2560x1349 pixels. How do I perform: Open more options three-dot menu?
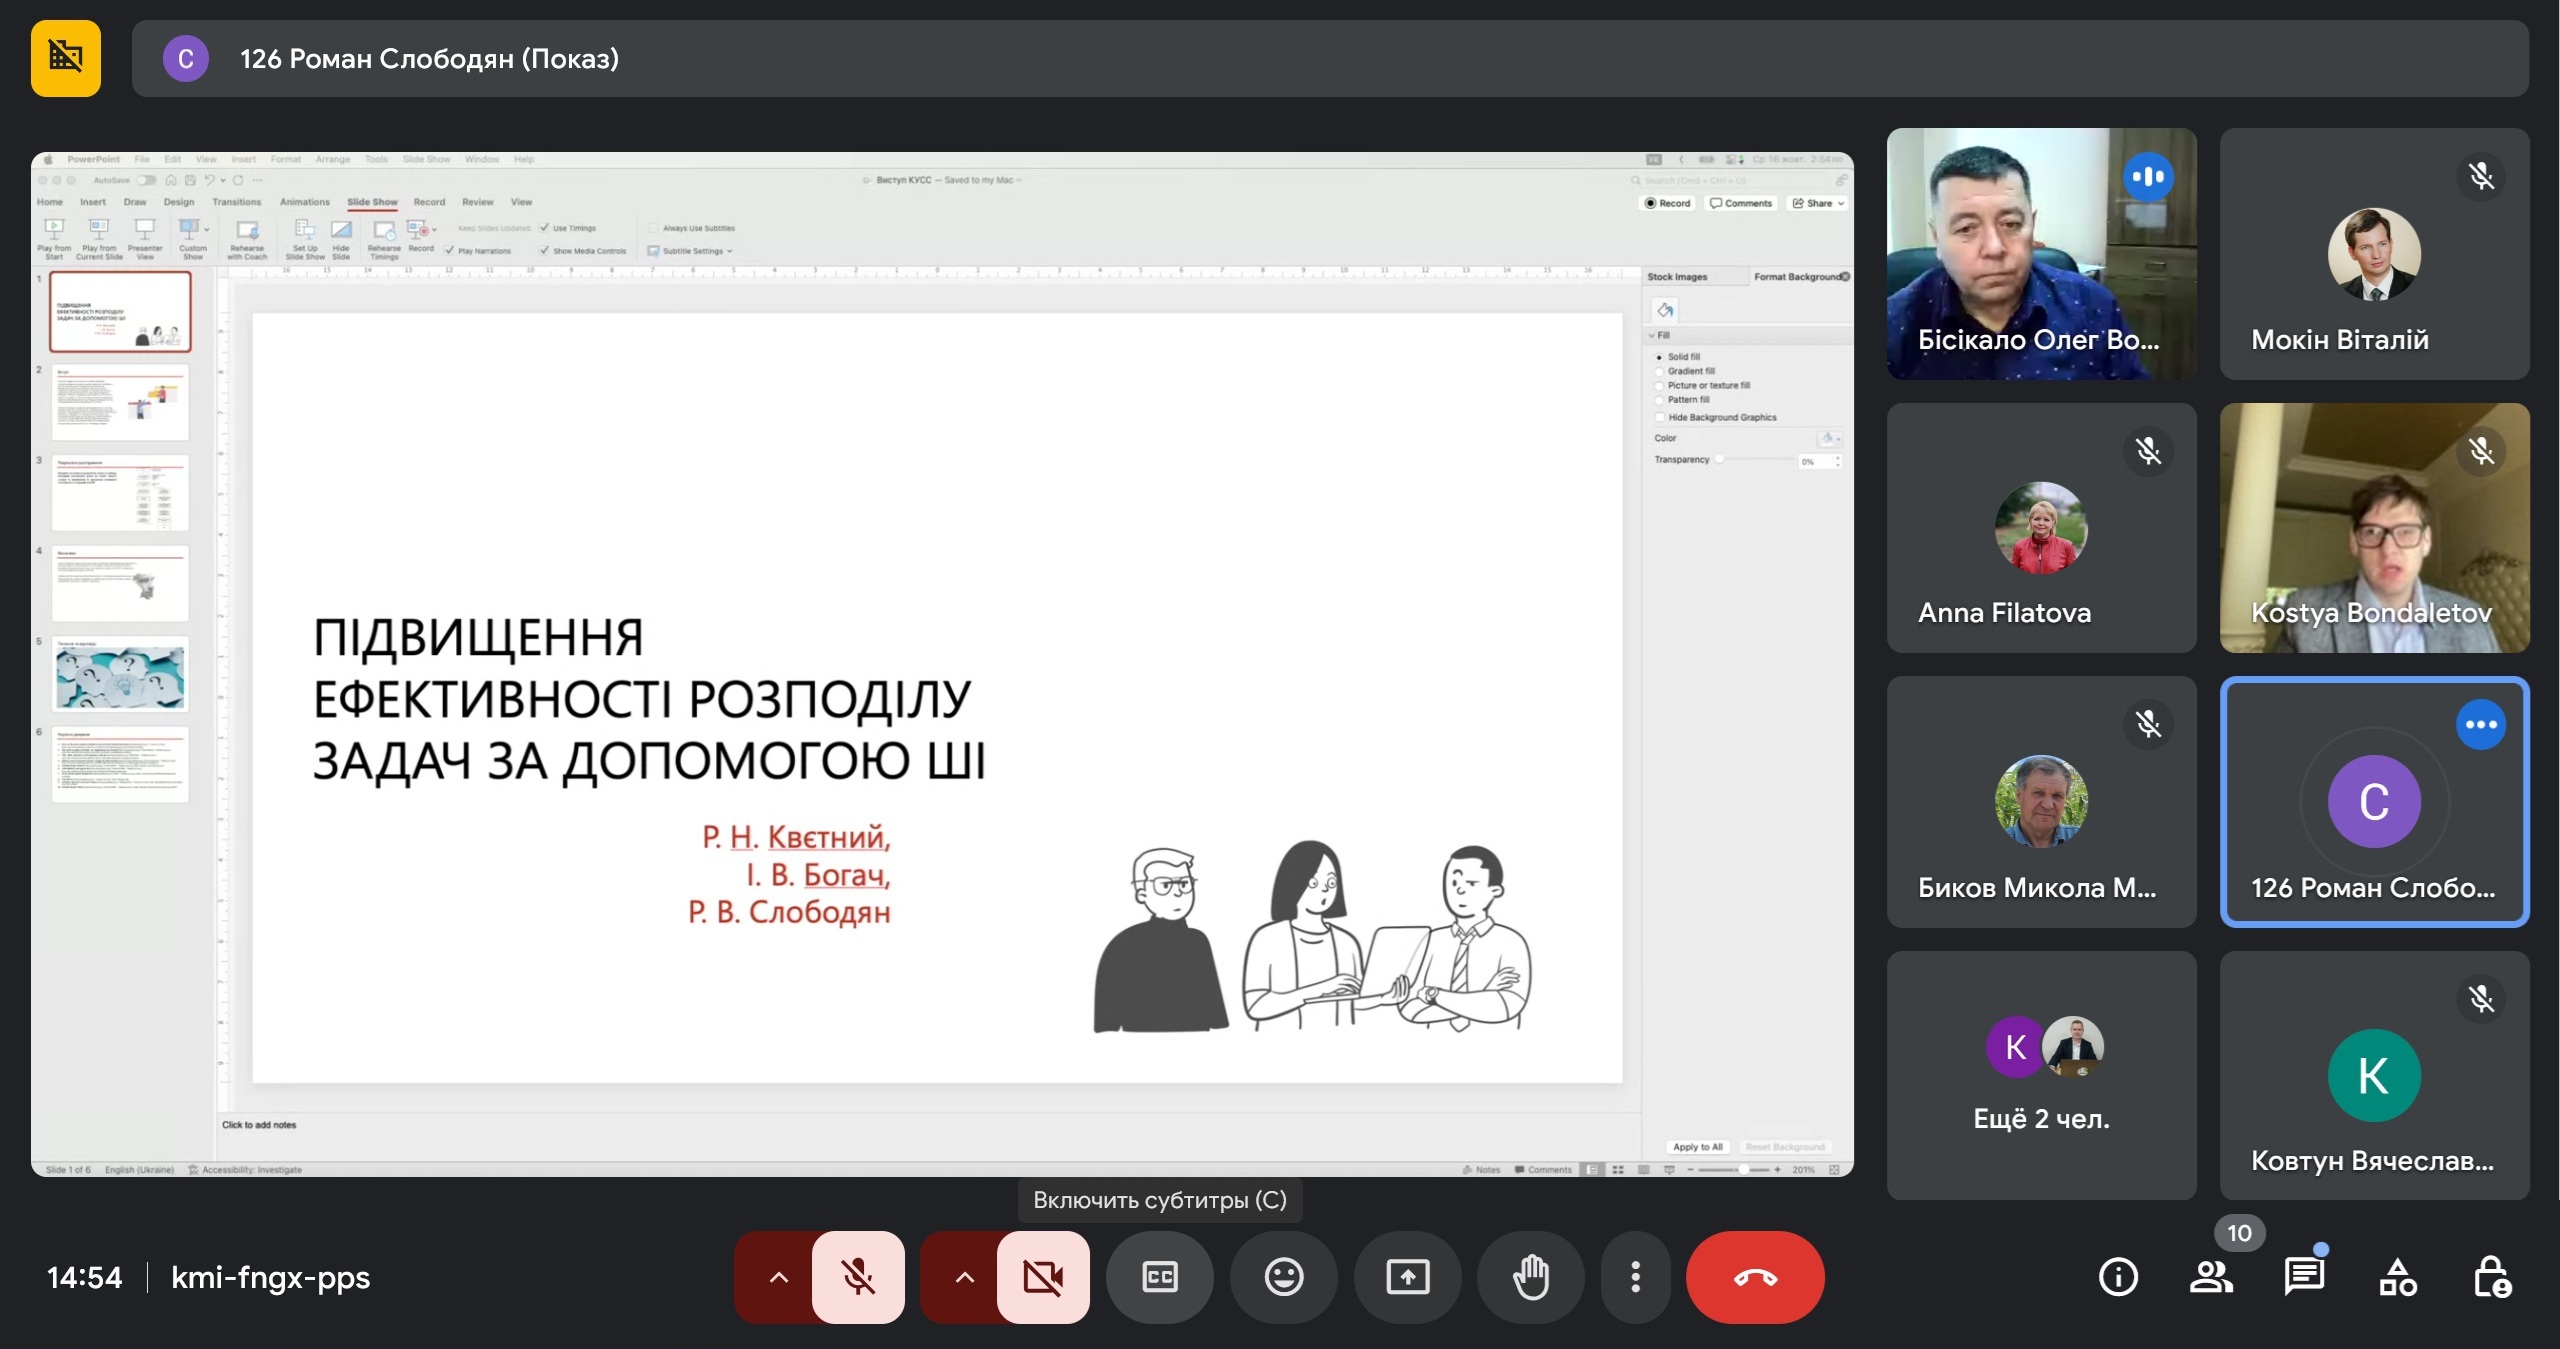pyautogui.click(x=1636, y=1277)
